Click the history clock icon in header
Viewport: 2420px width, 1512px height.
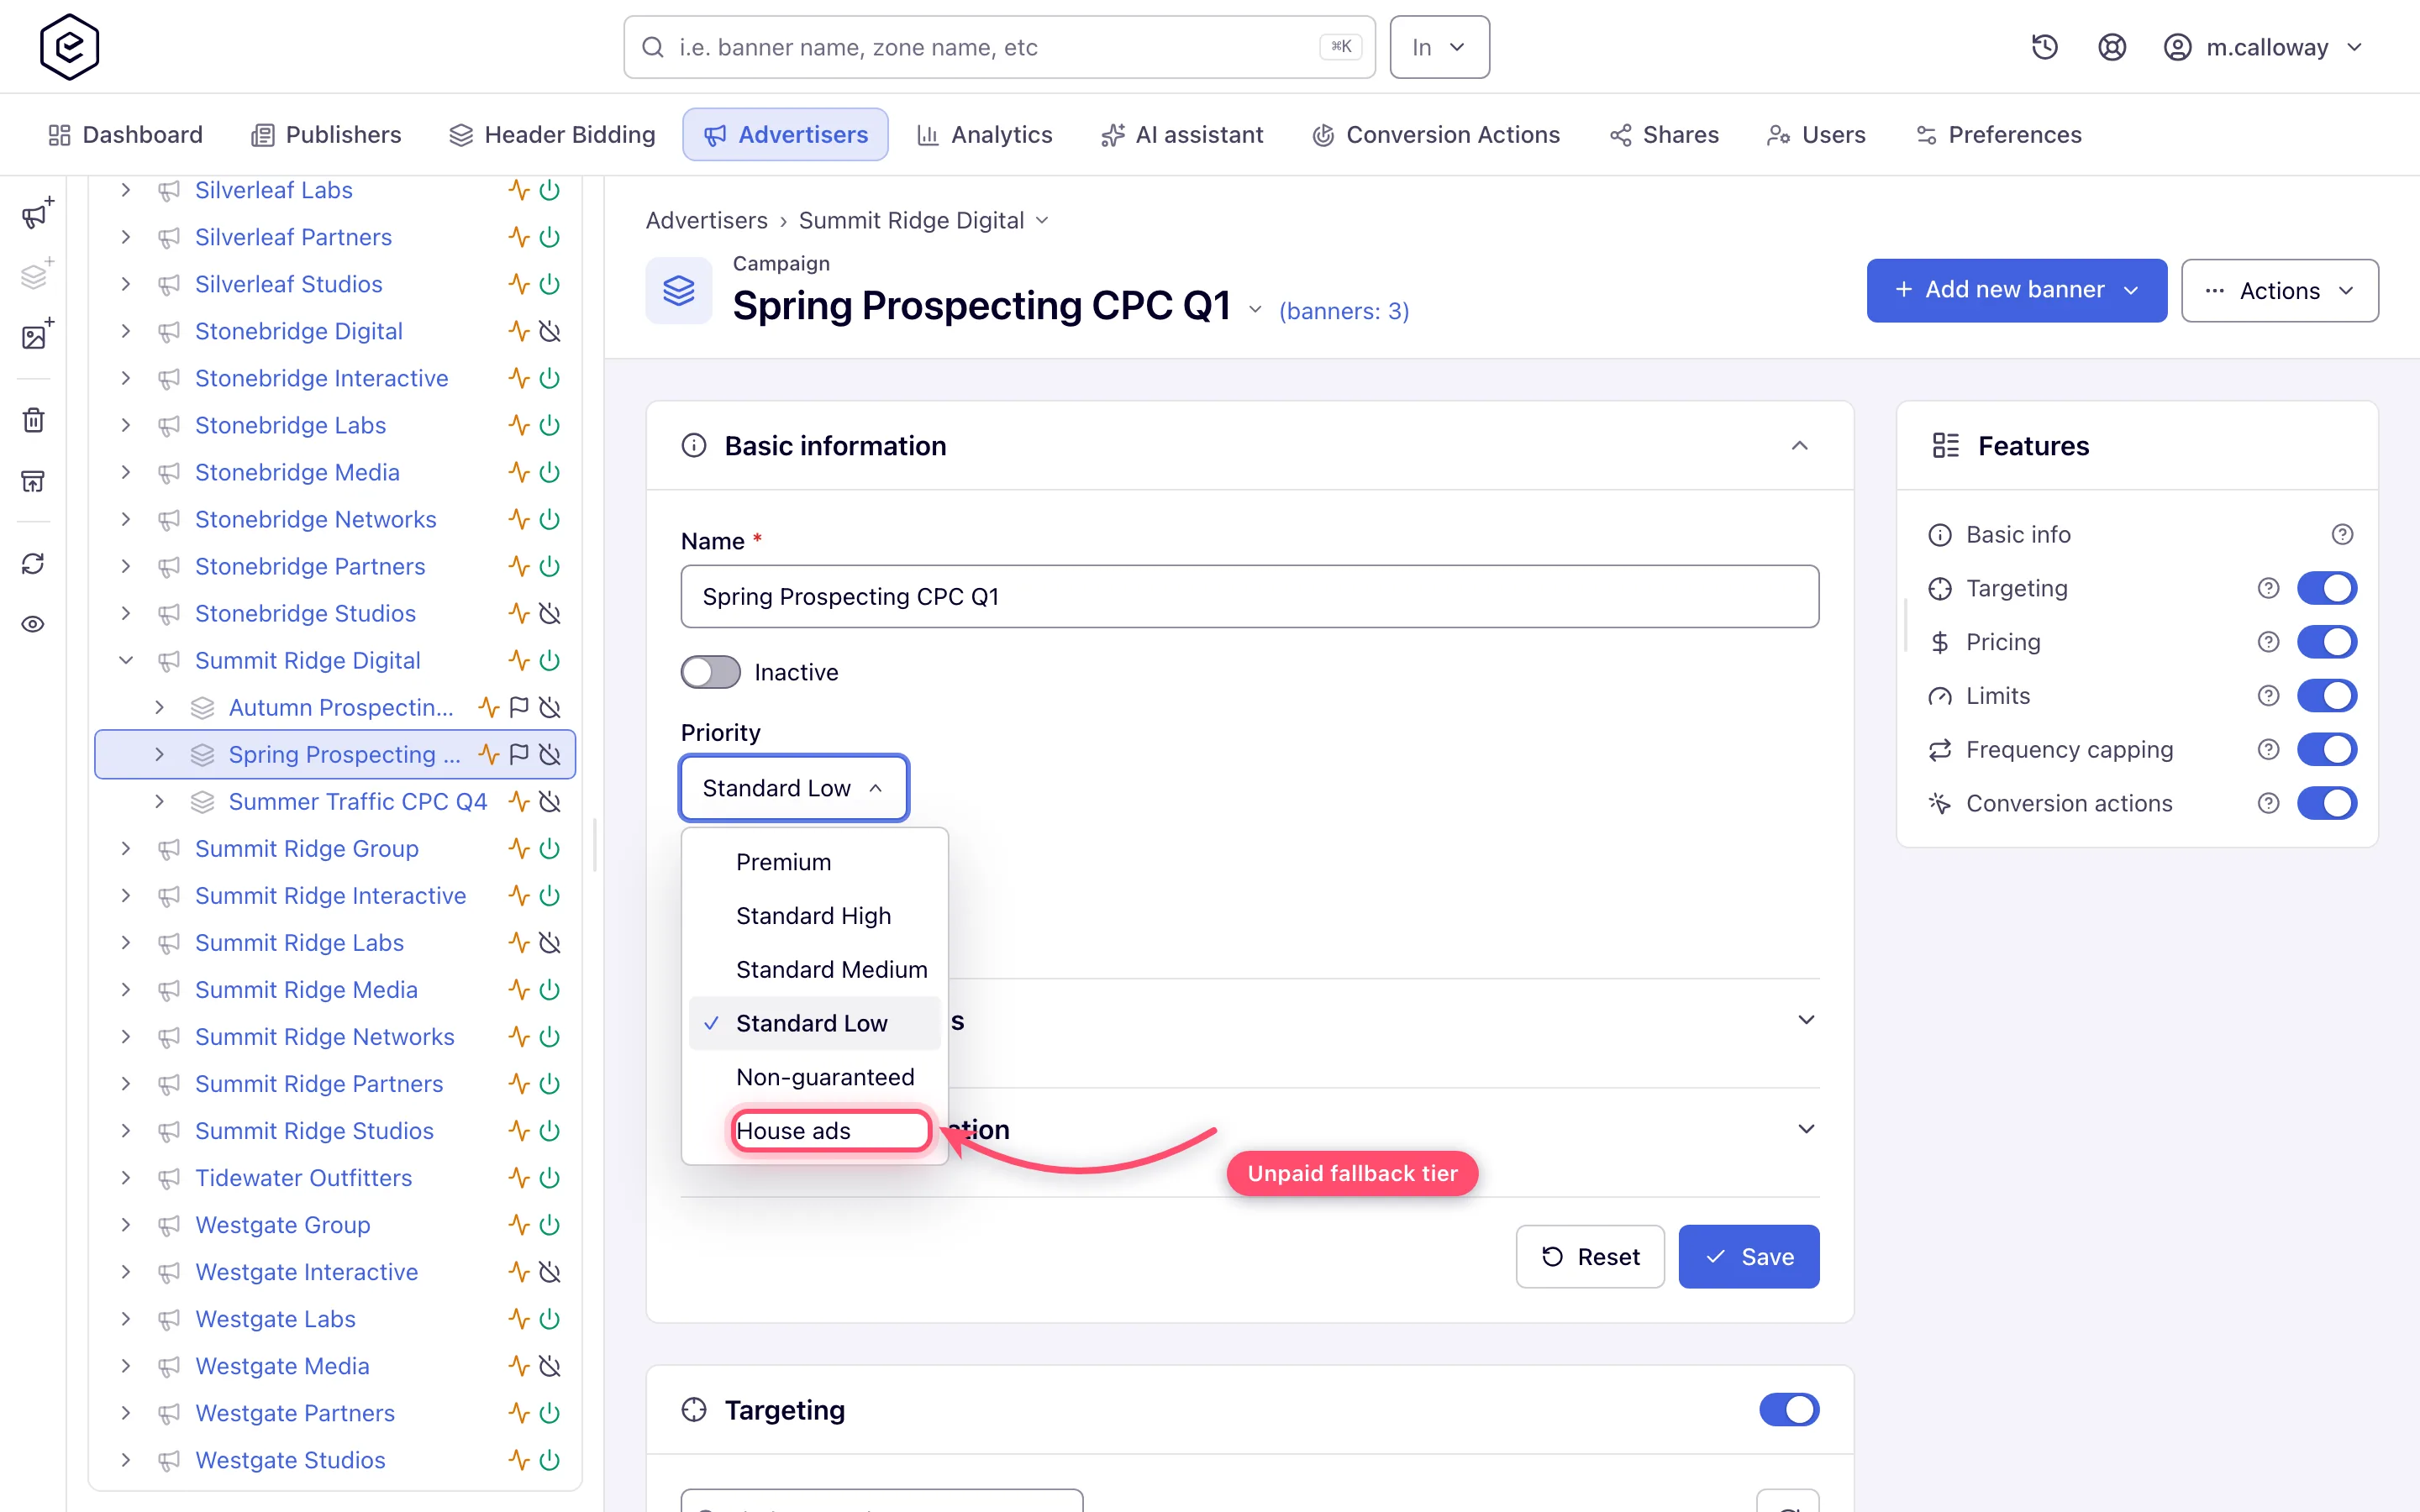coord(2044,47)
